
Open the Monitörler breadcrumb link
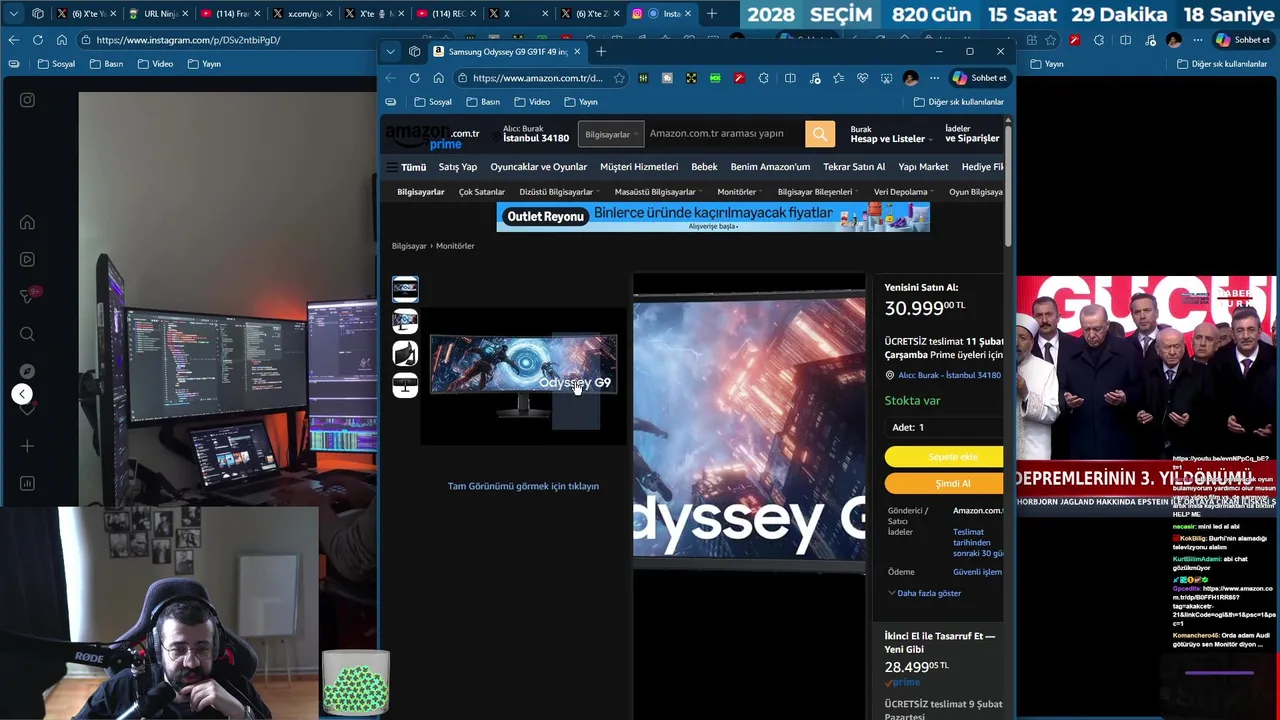(455, 246)
